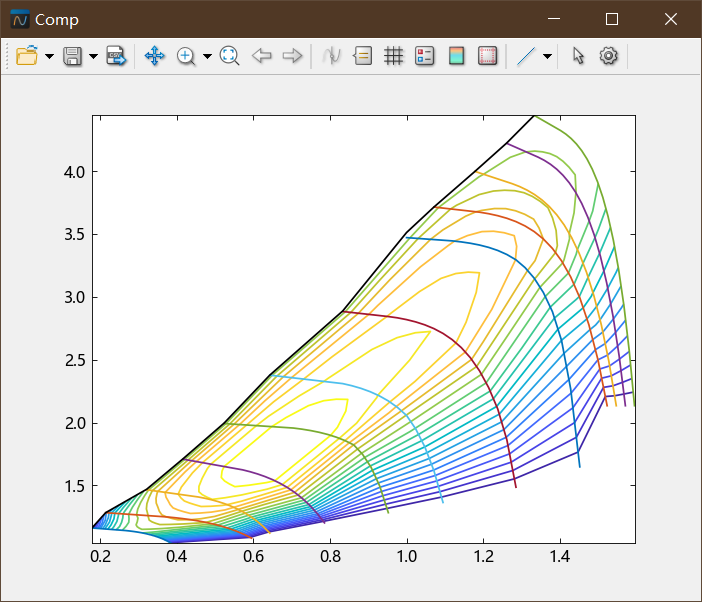Toggle the grid lines icon

click(394, 56)
